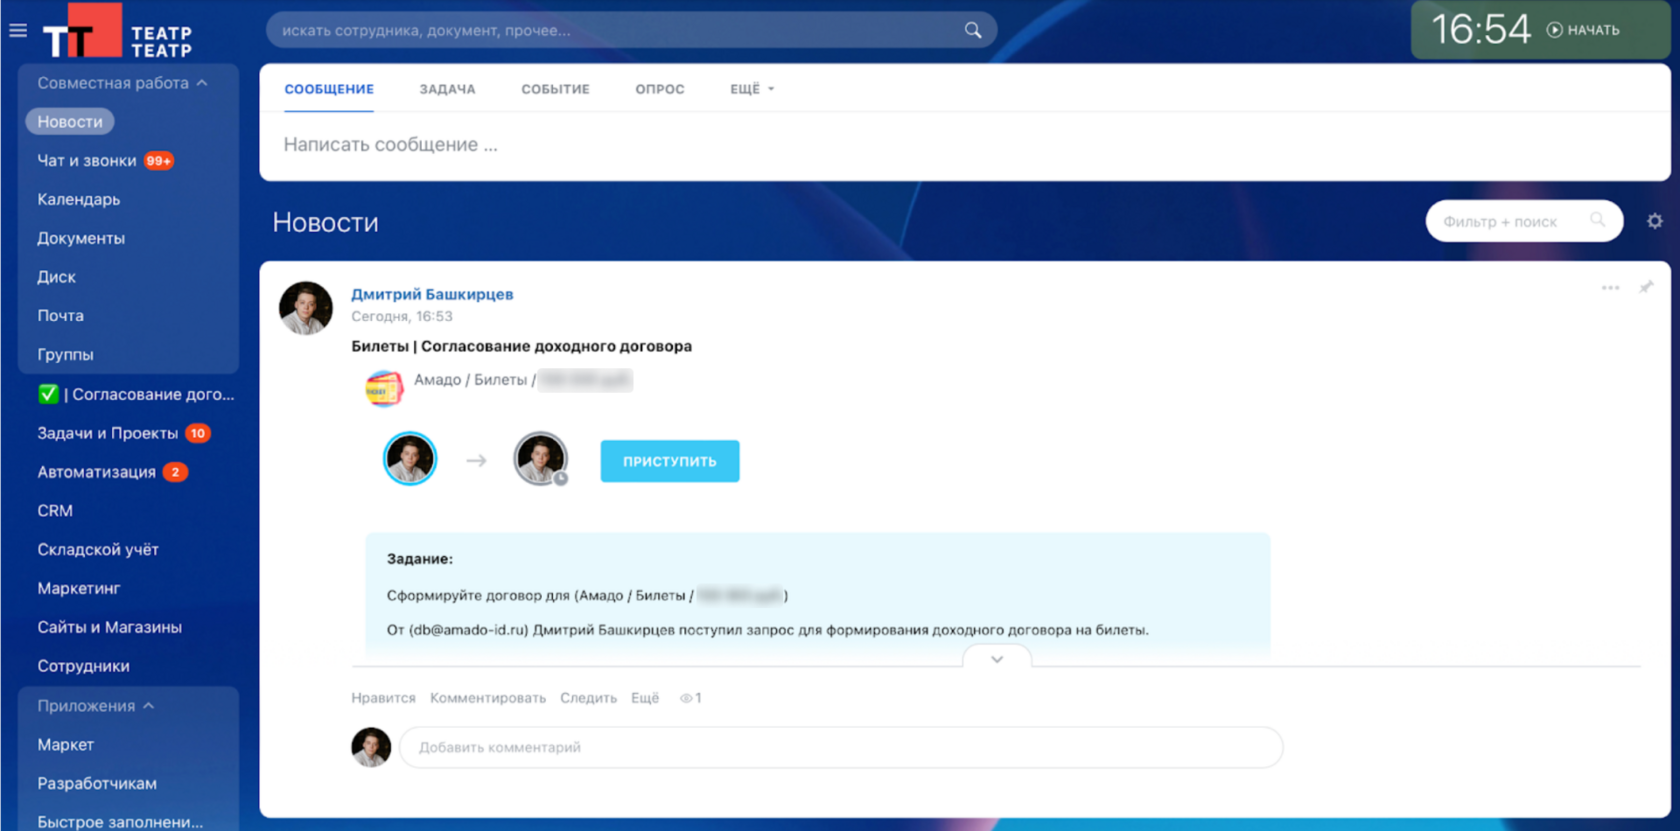Switch to the Событие tab

[x=555, y=89]
